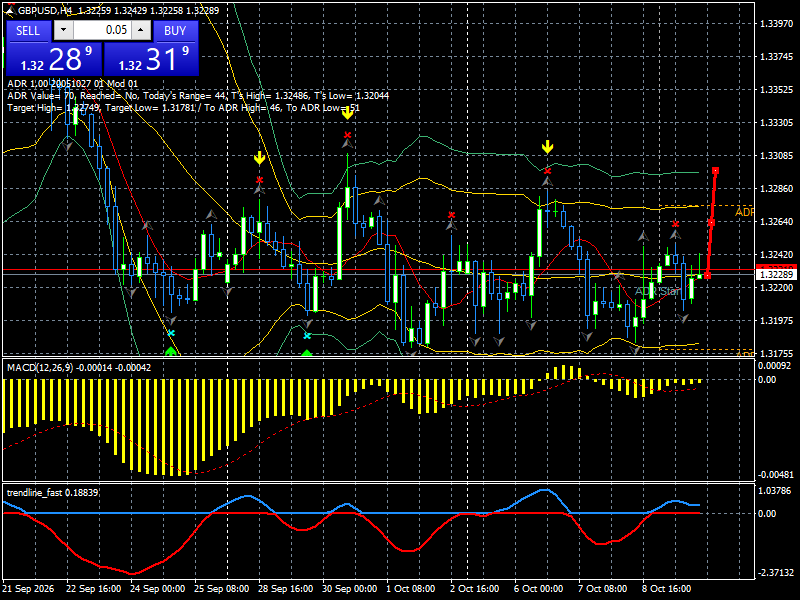Buy at the 1.32319 ask price tile

pyautogui.click(x=151, y=59)
